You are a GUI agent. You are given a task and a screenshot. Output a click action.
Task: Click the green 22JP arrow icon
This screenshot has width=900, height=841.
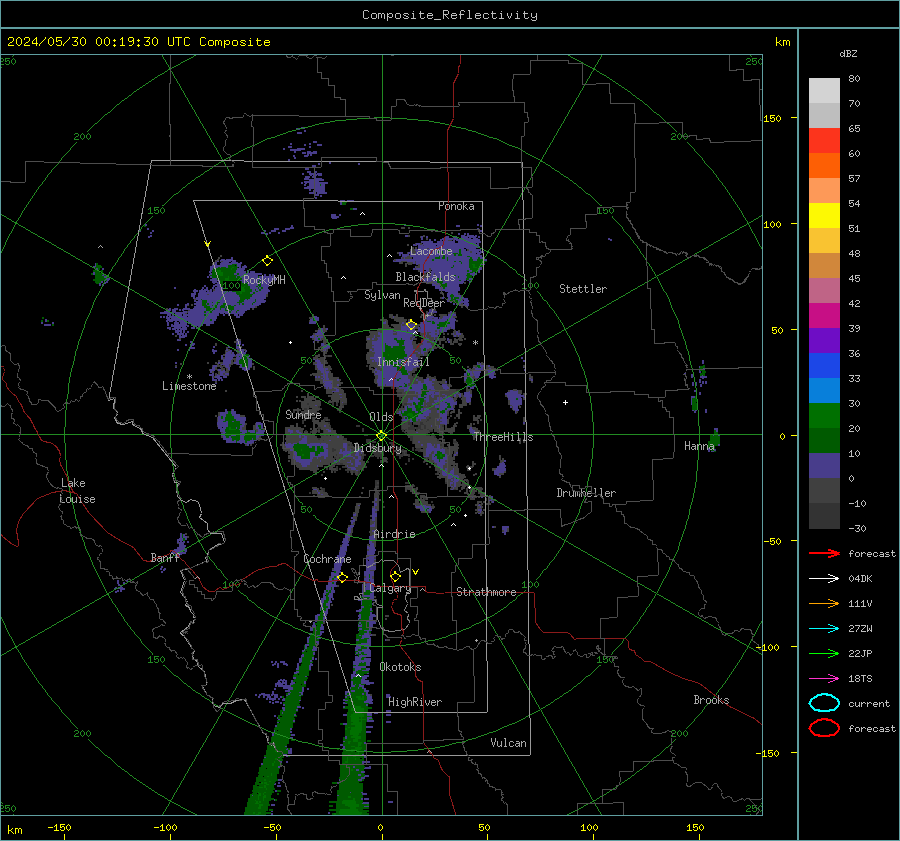pyautogui.click(x=824, y=653)
